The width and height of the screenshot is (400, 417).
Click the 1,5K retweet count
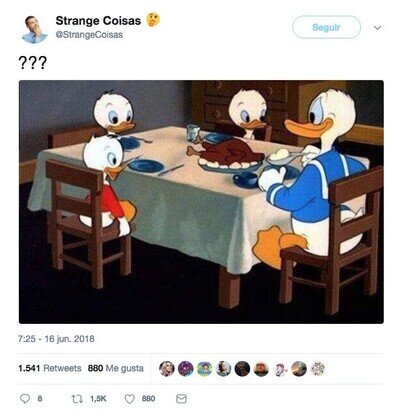click(98, 399)
